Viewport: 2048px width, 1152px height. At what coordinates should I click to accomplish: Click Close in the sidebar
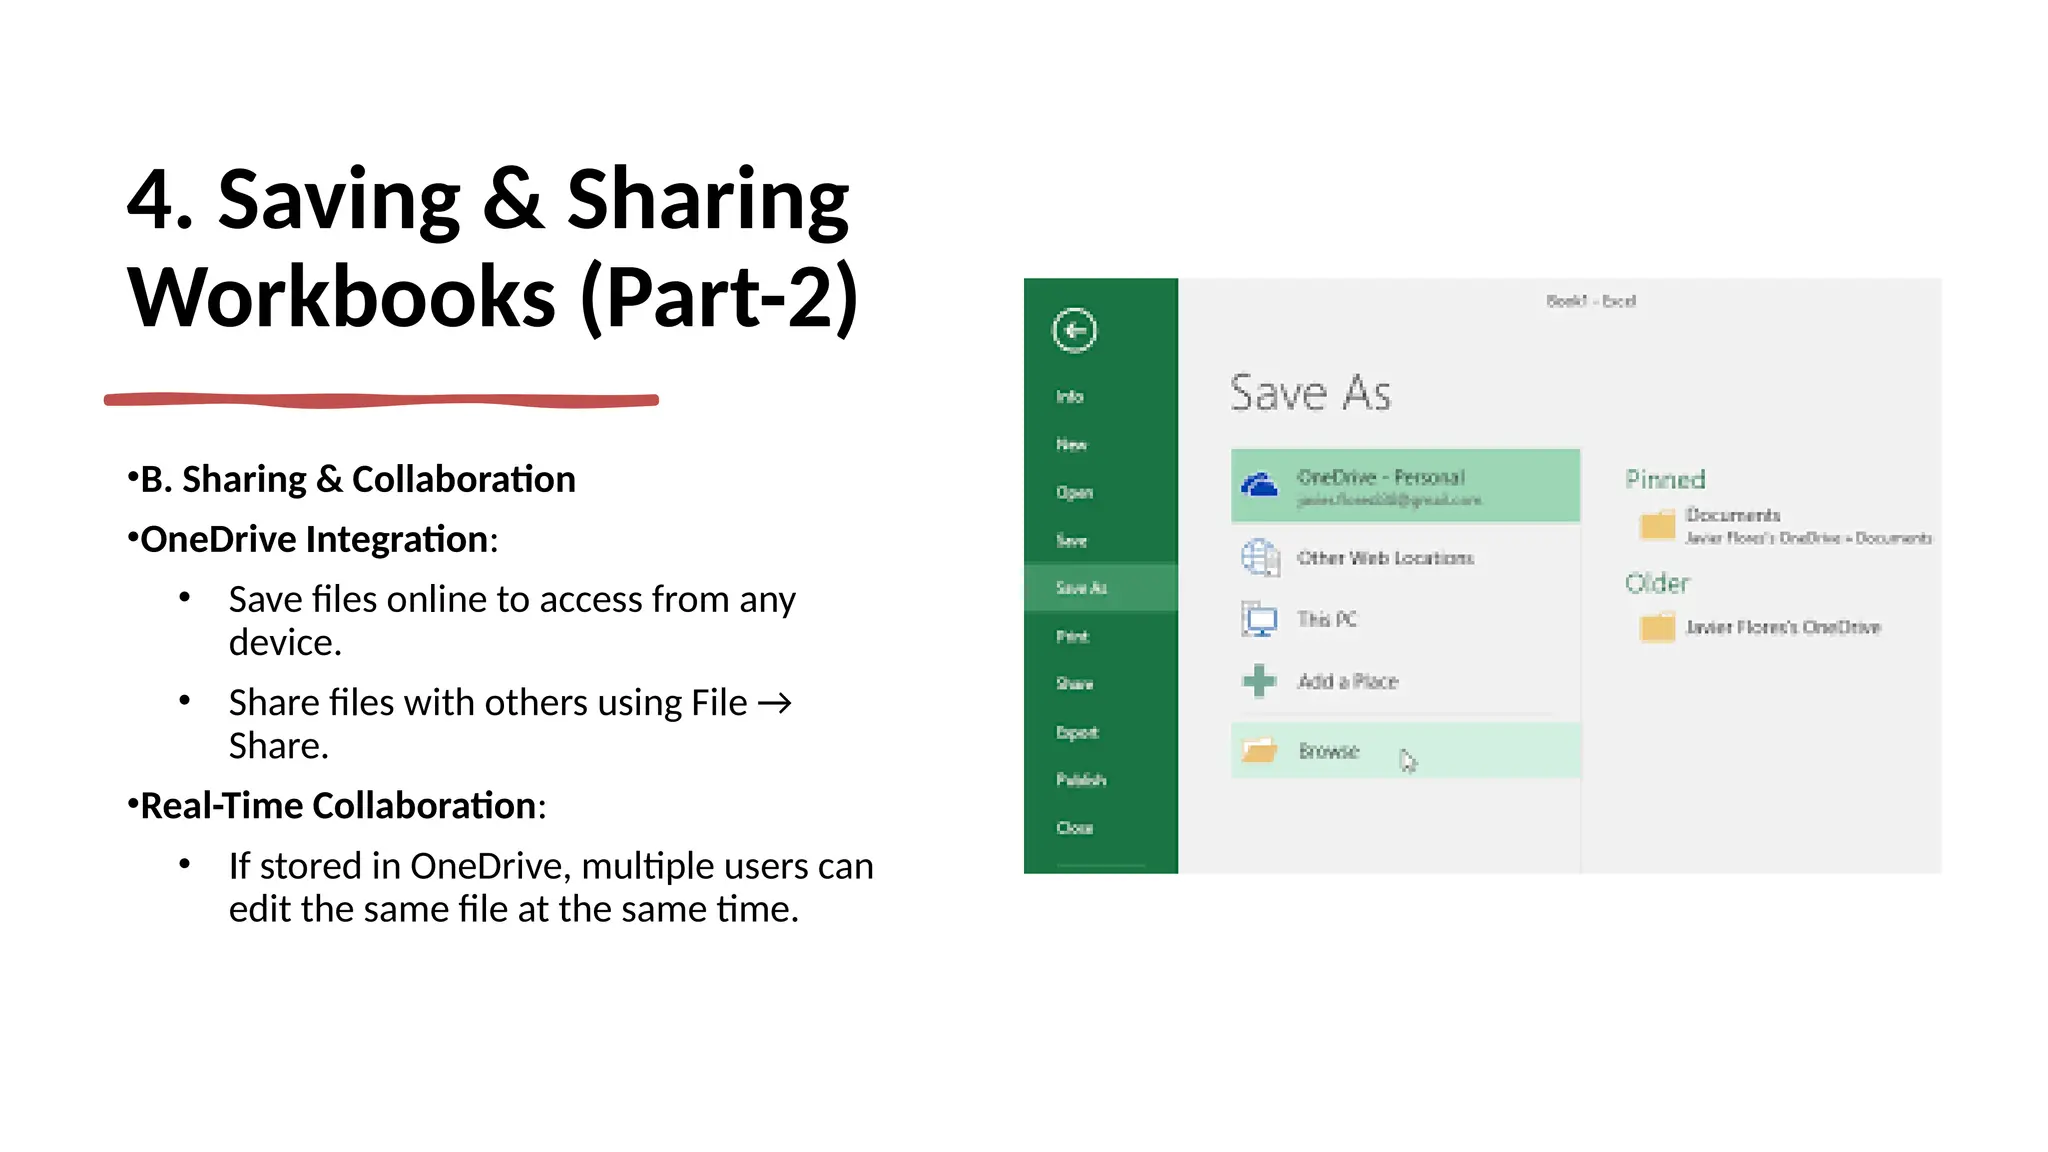pyautogui.click(x=1074, y=827)
